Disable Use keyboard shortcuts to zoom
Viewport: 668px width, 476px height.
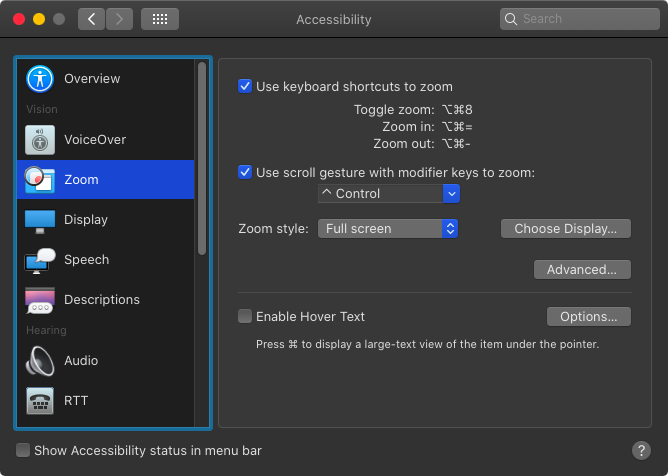coord(245,86)
